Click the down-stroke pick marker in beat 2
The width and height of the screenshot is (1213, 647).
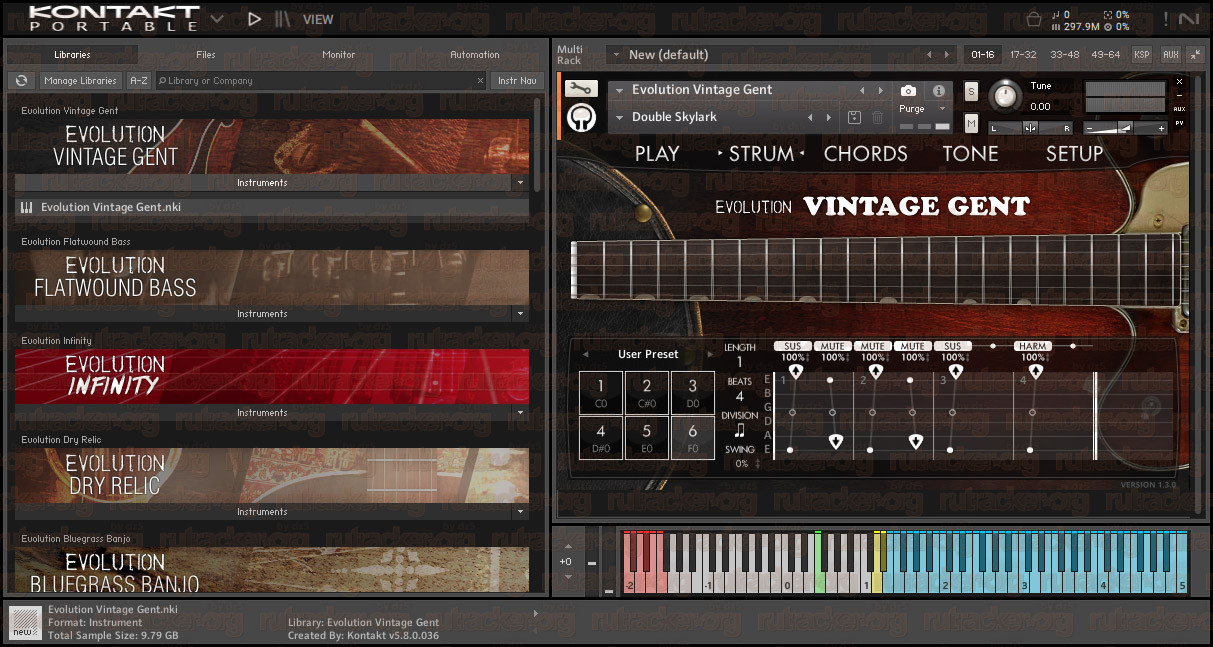[916, 441]
